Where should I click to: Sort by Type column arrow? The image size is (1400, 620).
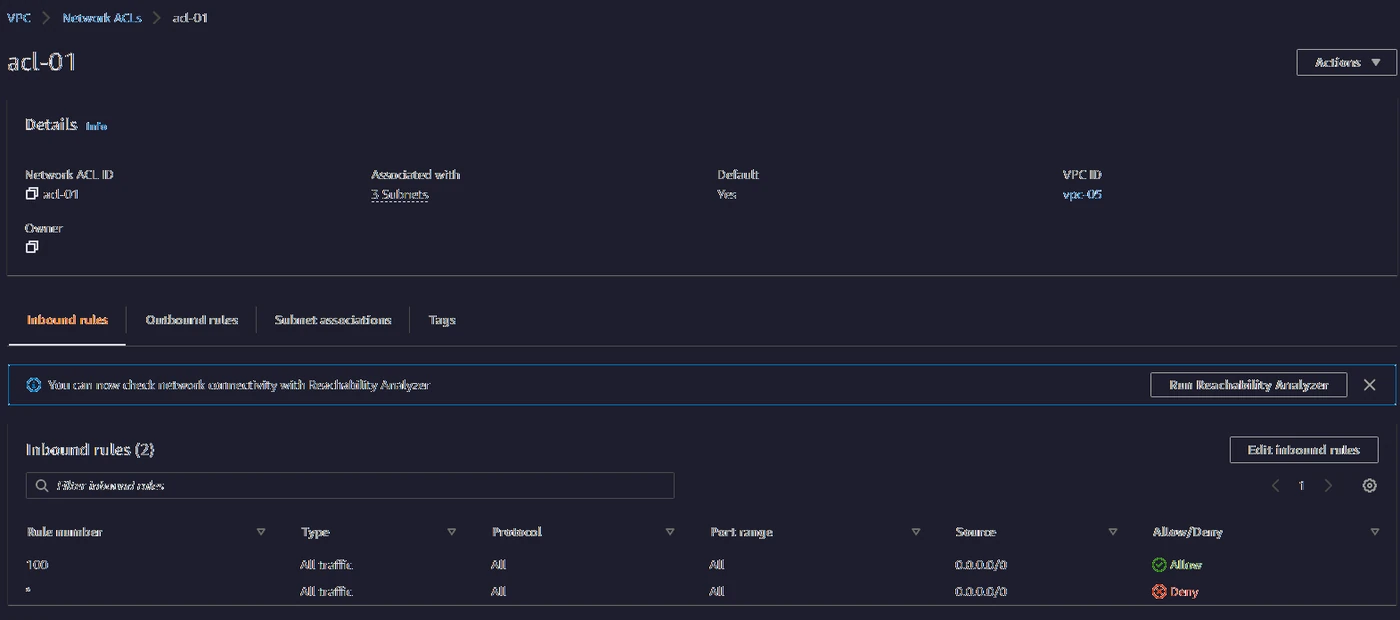[x=452, y=532]
